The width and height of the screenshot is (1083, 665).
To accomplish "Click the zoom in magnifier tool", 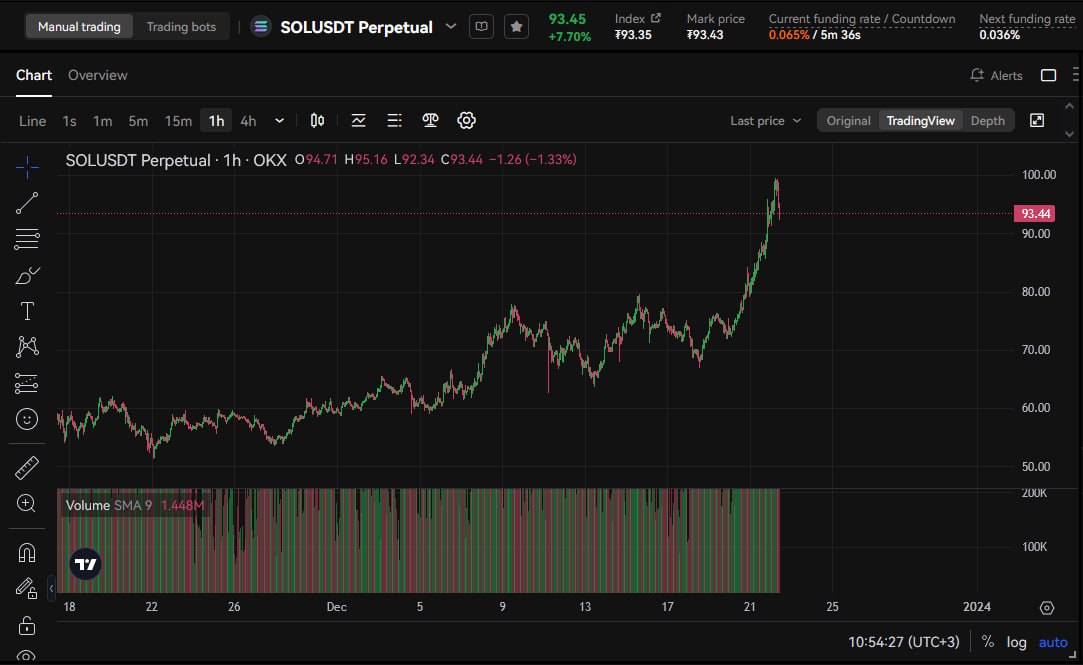I will point(27,503).
